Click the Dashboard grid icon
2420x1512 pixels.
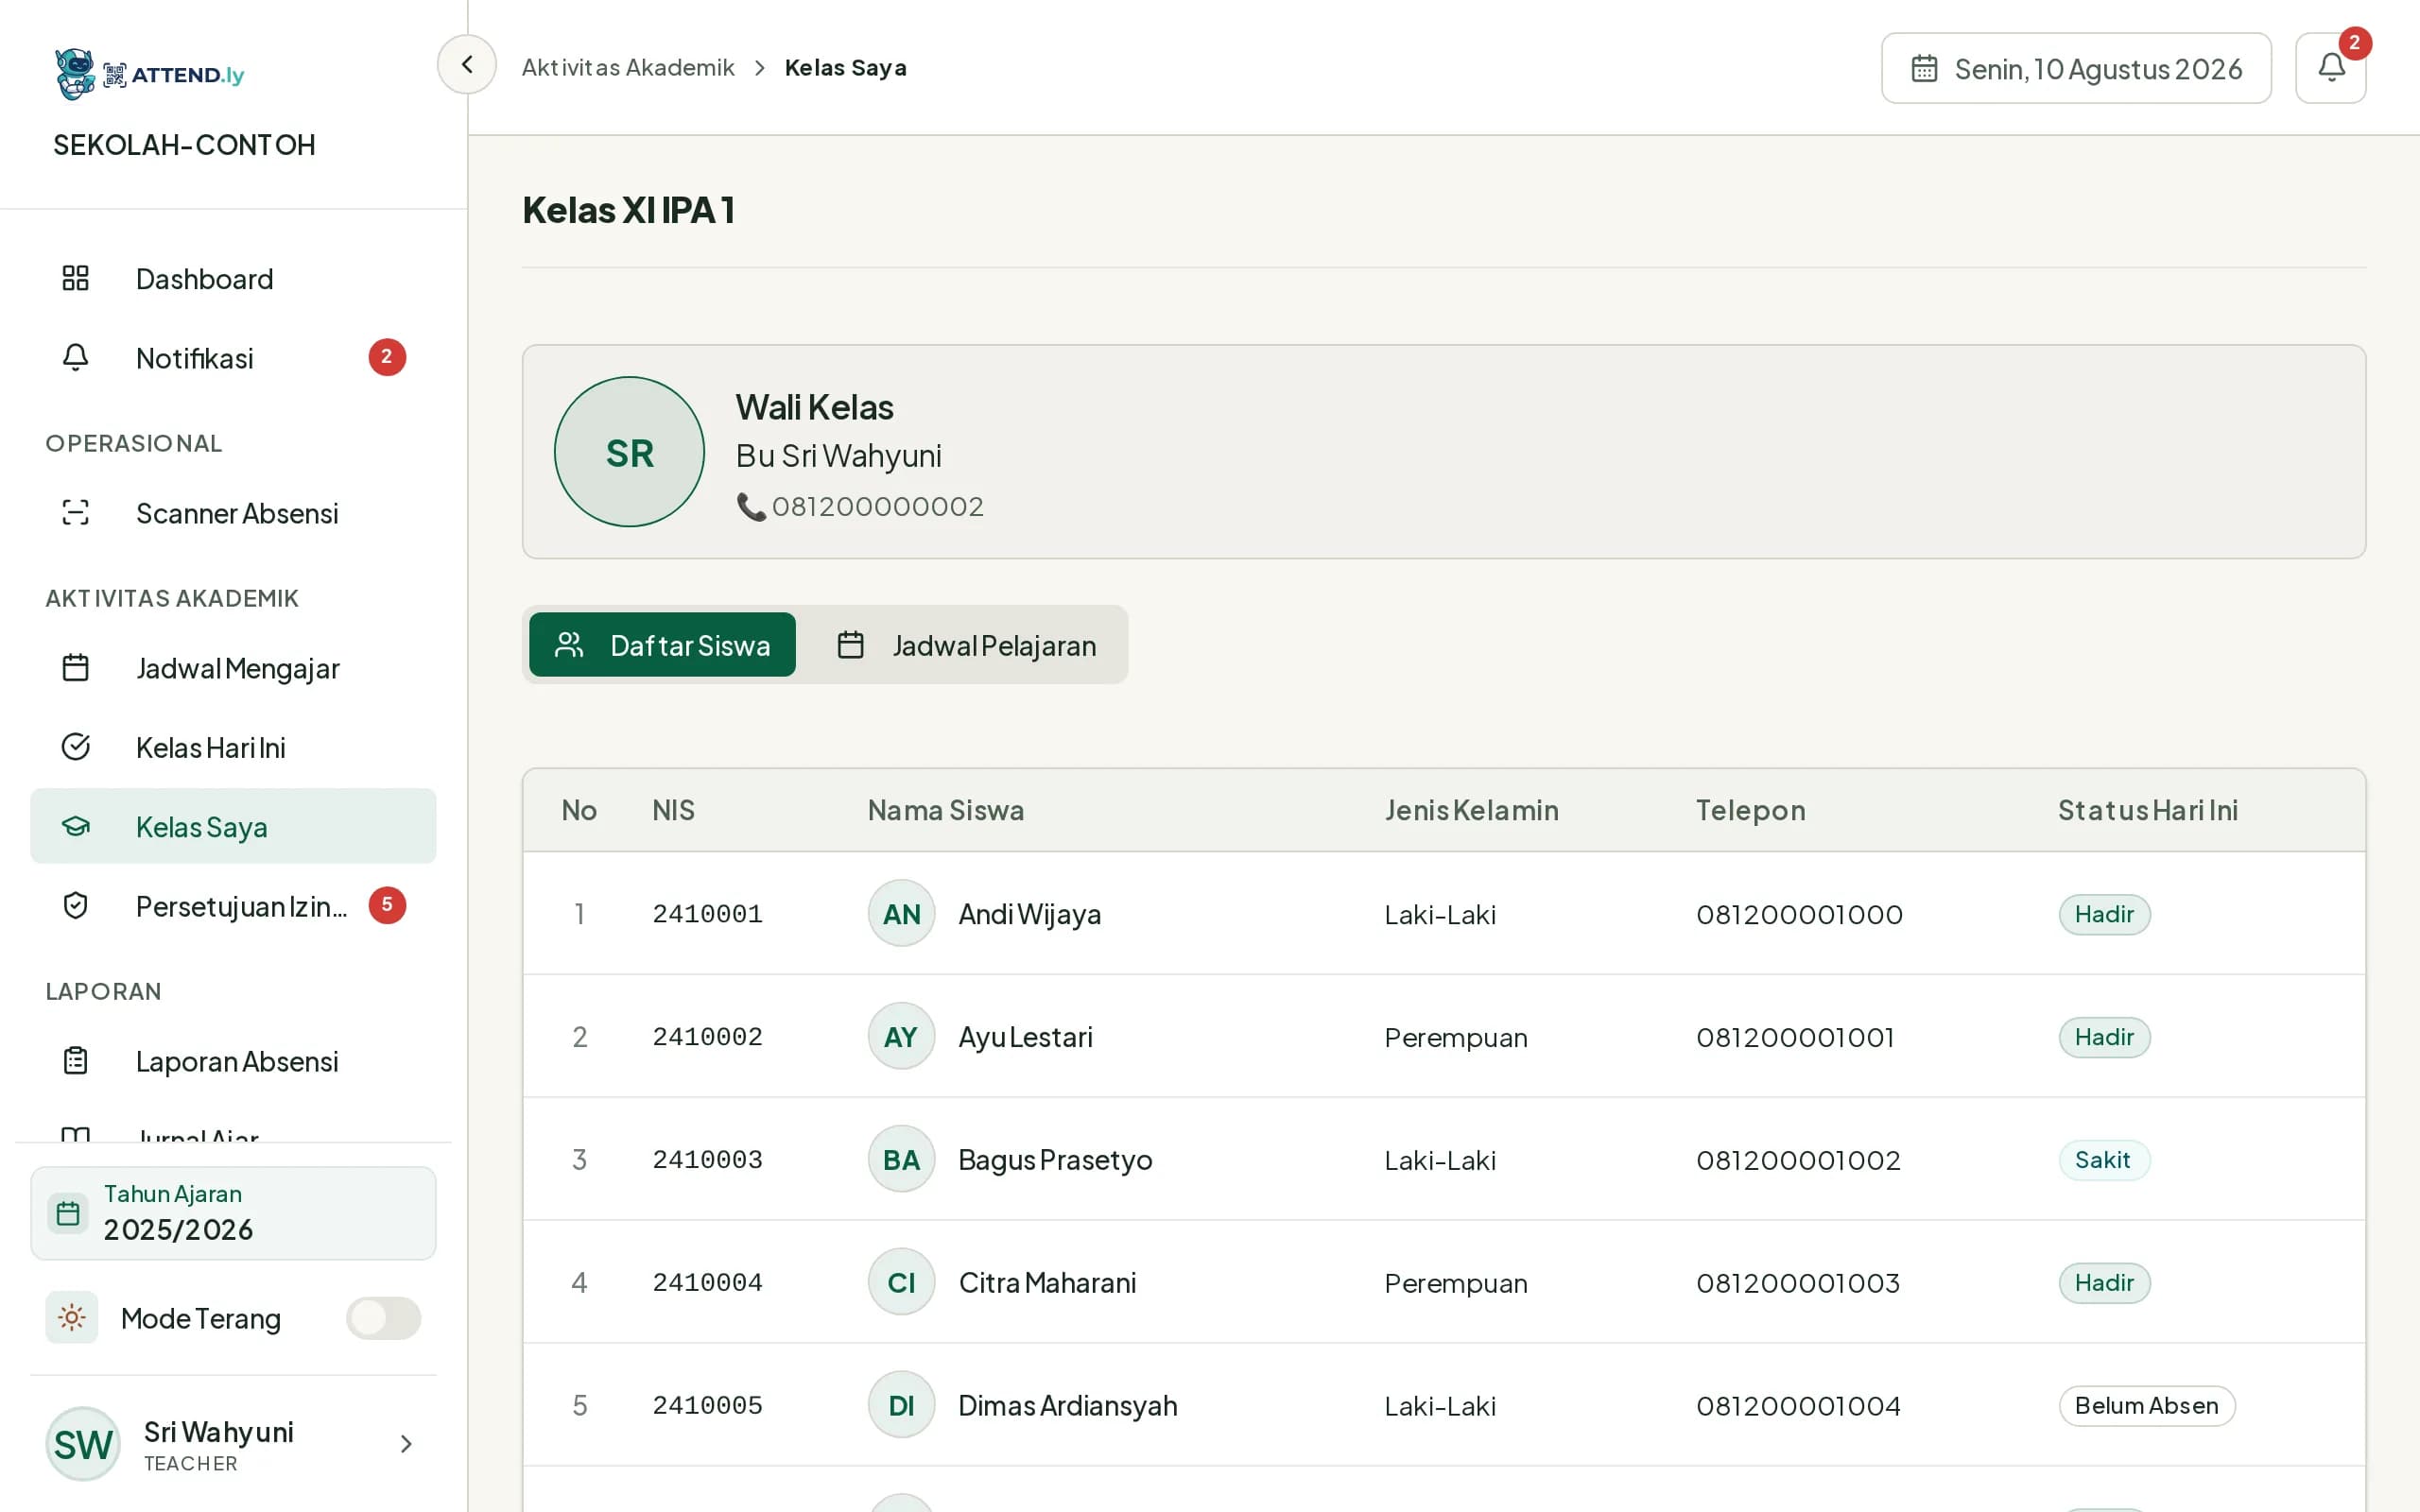click(76, 278)
